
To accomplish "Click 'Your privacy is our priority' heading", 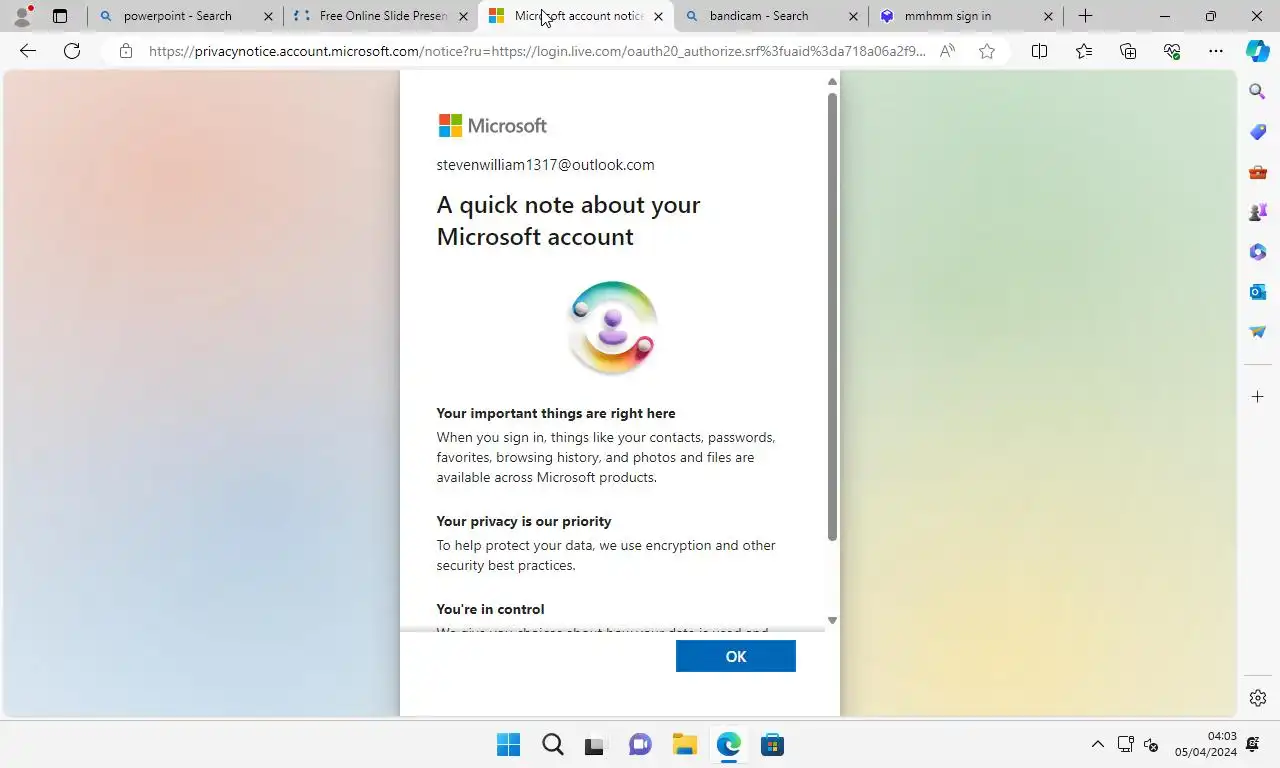I will [523, 521].
